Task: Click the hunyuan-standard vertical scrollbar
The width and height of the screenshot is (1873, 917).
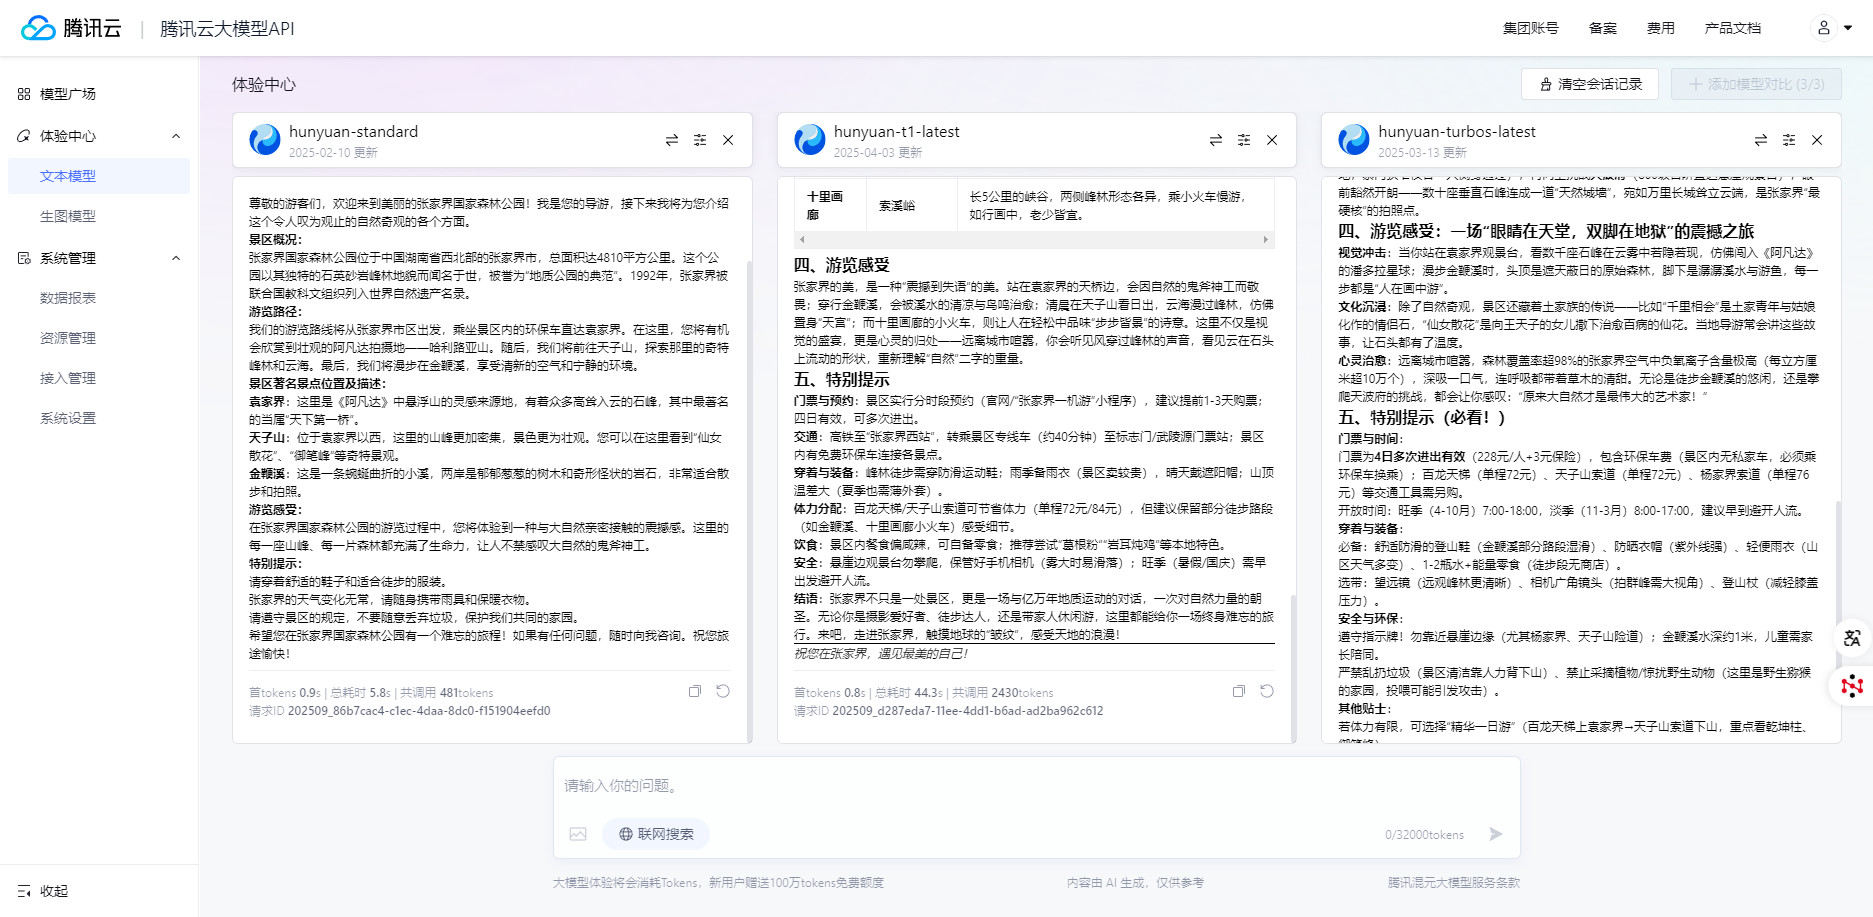Action: coord(748,500)
